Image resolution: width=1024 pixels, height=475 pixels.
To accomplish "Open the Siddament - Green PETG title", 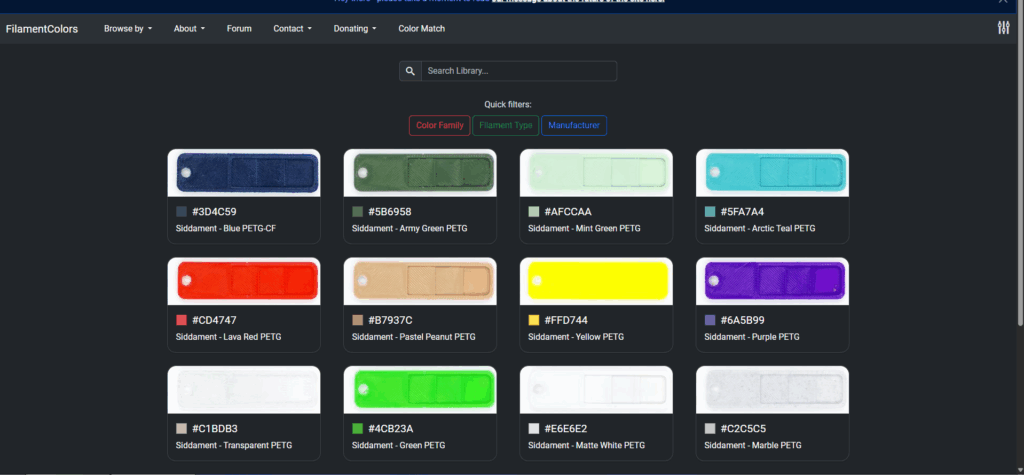I will tap(398, 446).
